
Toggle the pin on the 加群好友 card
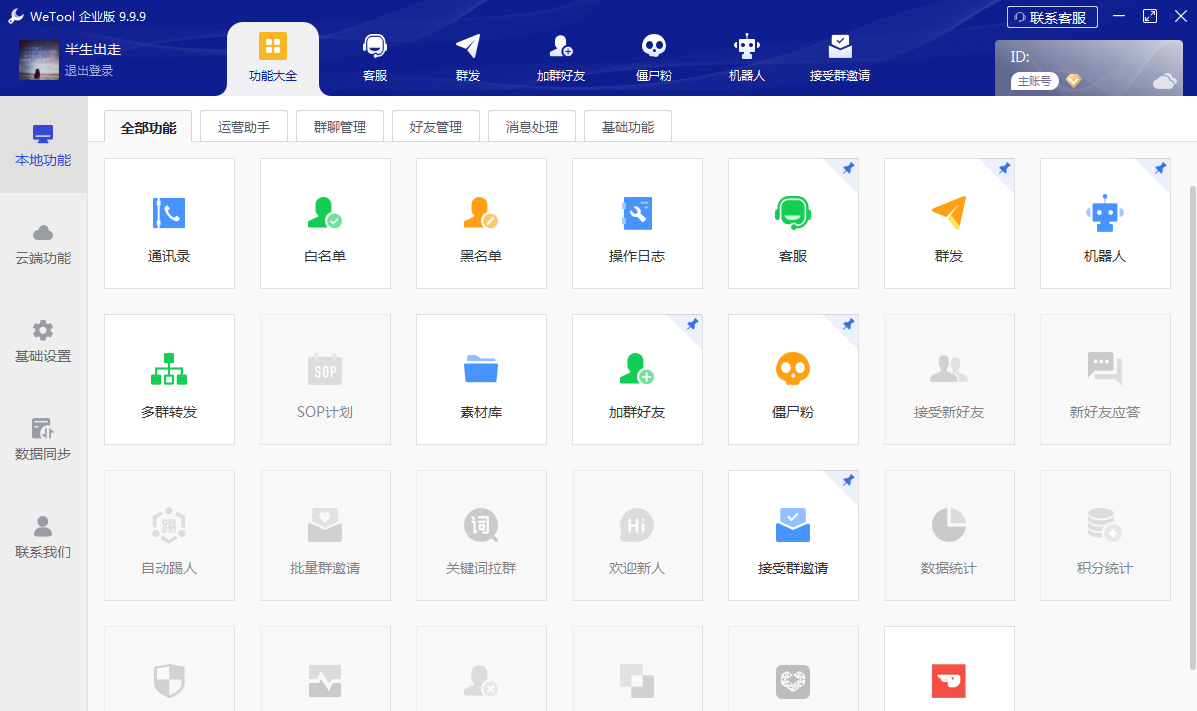(693, 326)
